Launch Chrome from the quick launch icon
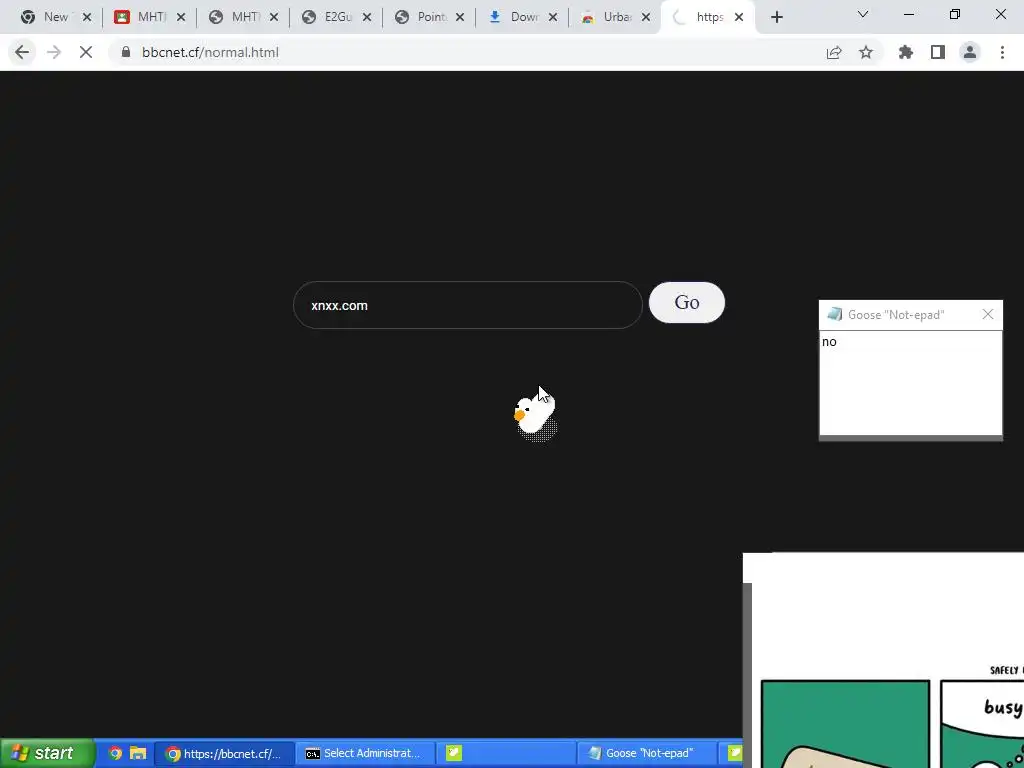Viewport: 1024px width, 768px height. coord(115,753)
